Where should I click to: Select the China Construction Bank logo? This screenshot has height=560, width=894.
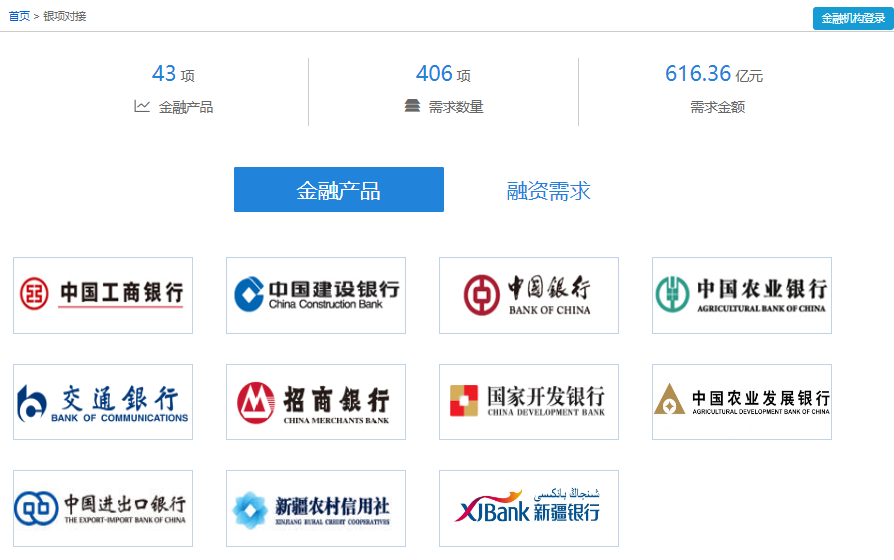316,295
